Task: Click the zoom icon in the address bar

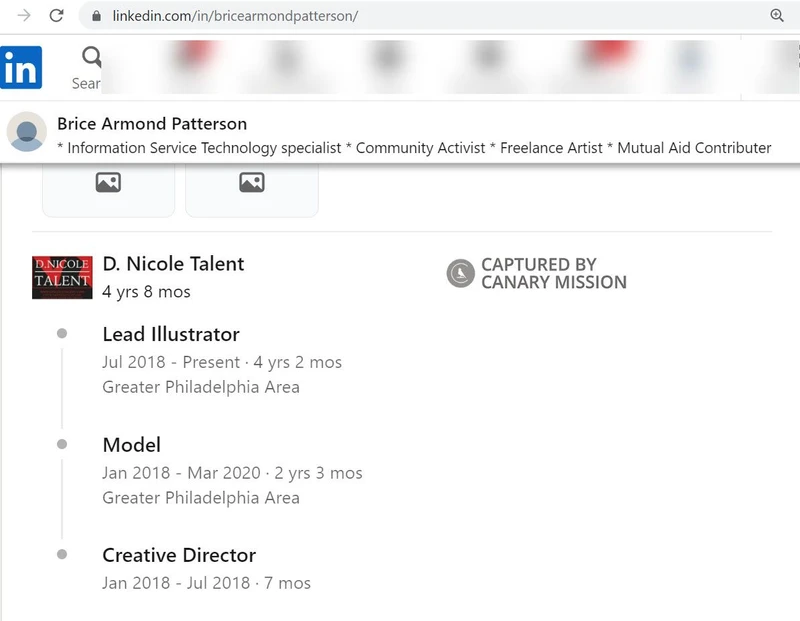Action: tap(779, 15)
